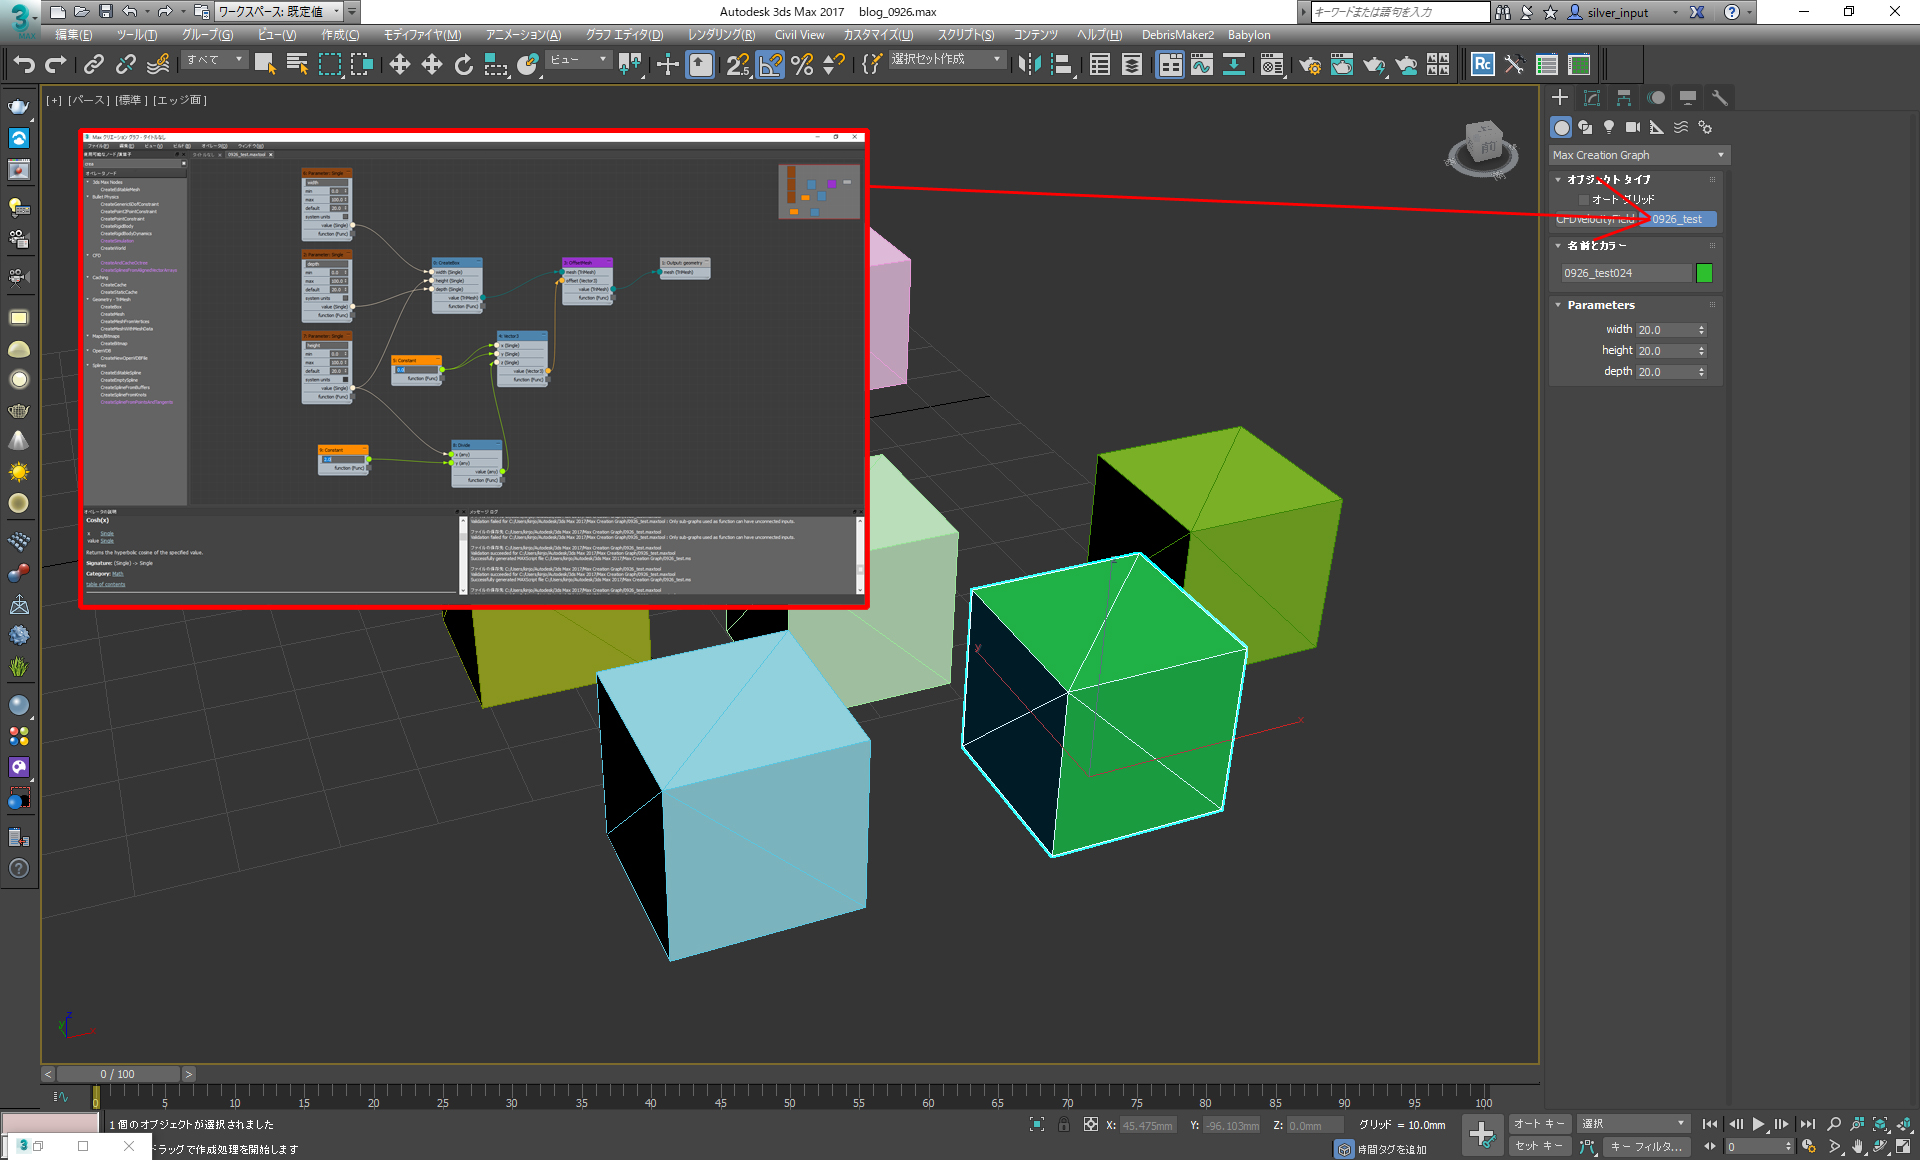Toggle the angle snap icon

770,65
